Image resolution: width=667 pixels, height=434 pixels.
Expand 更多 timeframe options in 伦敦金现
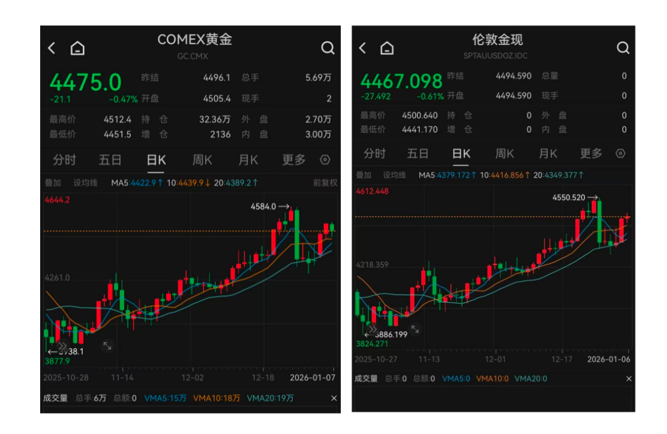coord(591,154)
